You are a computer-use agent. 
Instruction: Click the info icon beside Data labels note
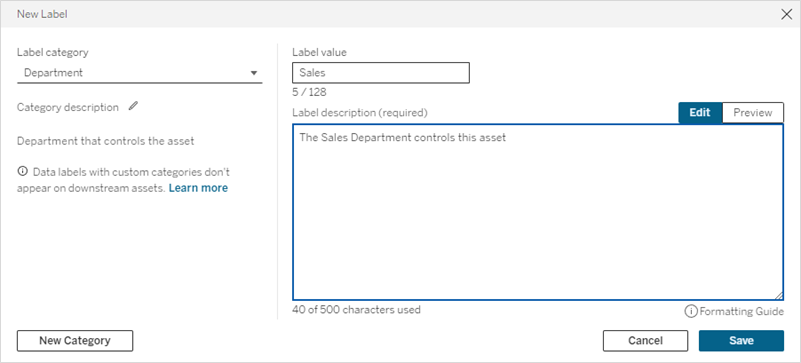pyautogui.click(x=21, y=171)
